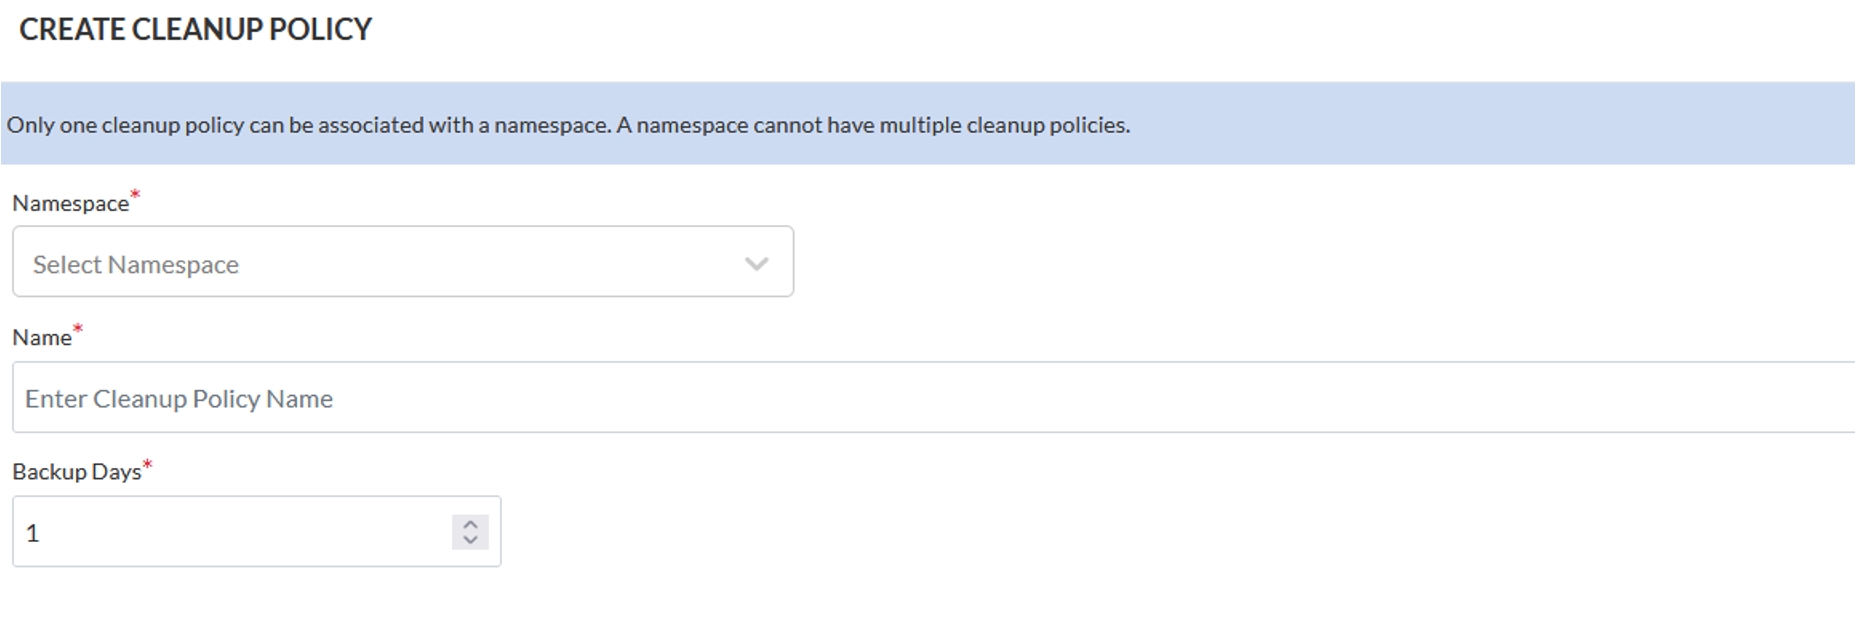1856x636 pixels.
Task: Click the blue cleanup policy info banner
Action: 1400,124
